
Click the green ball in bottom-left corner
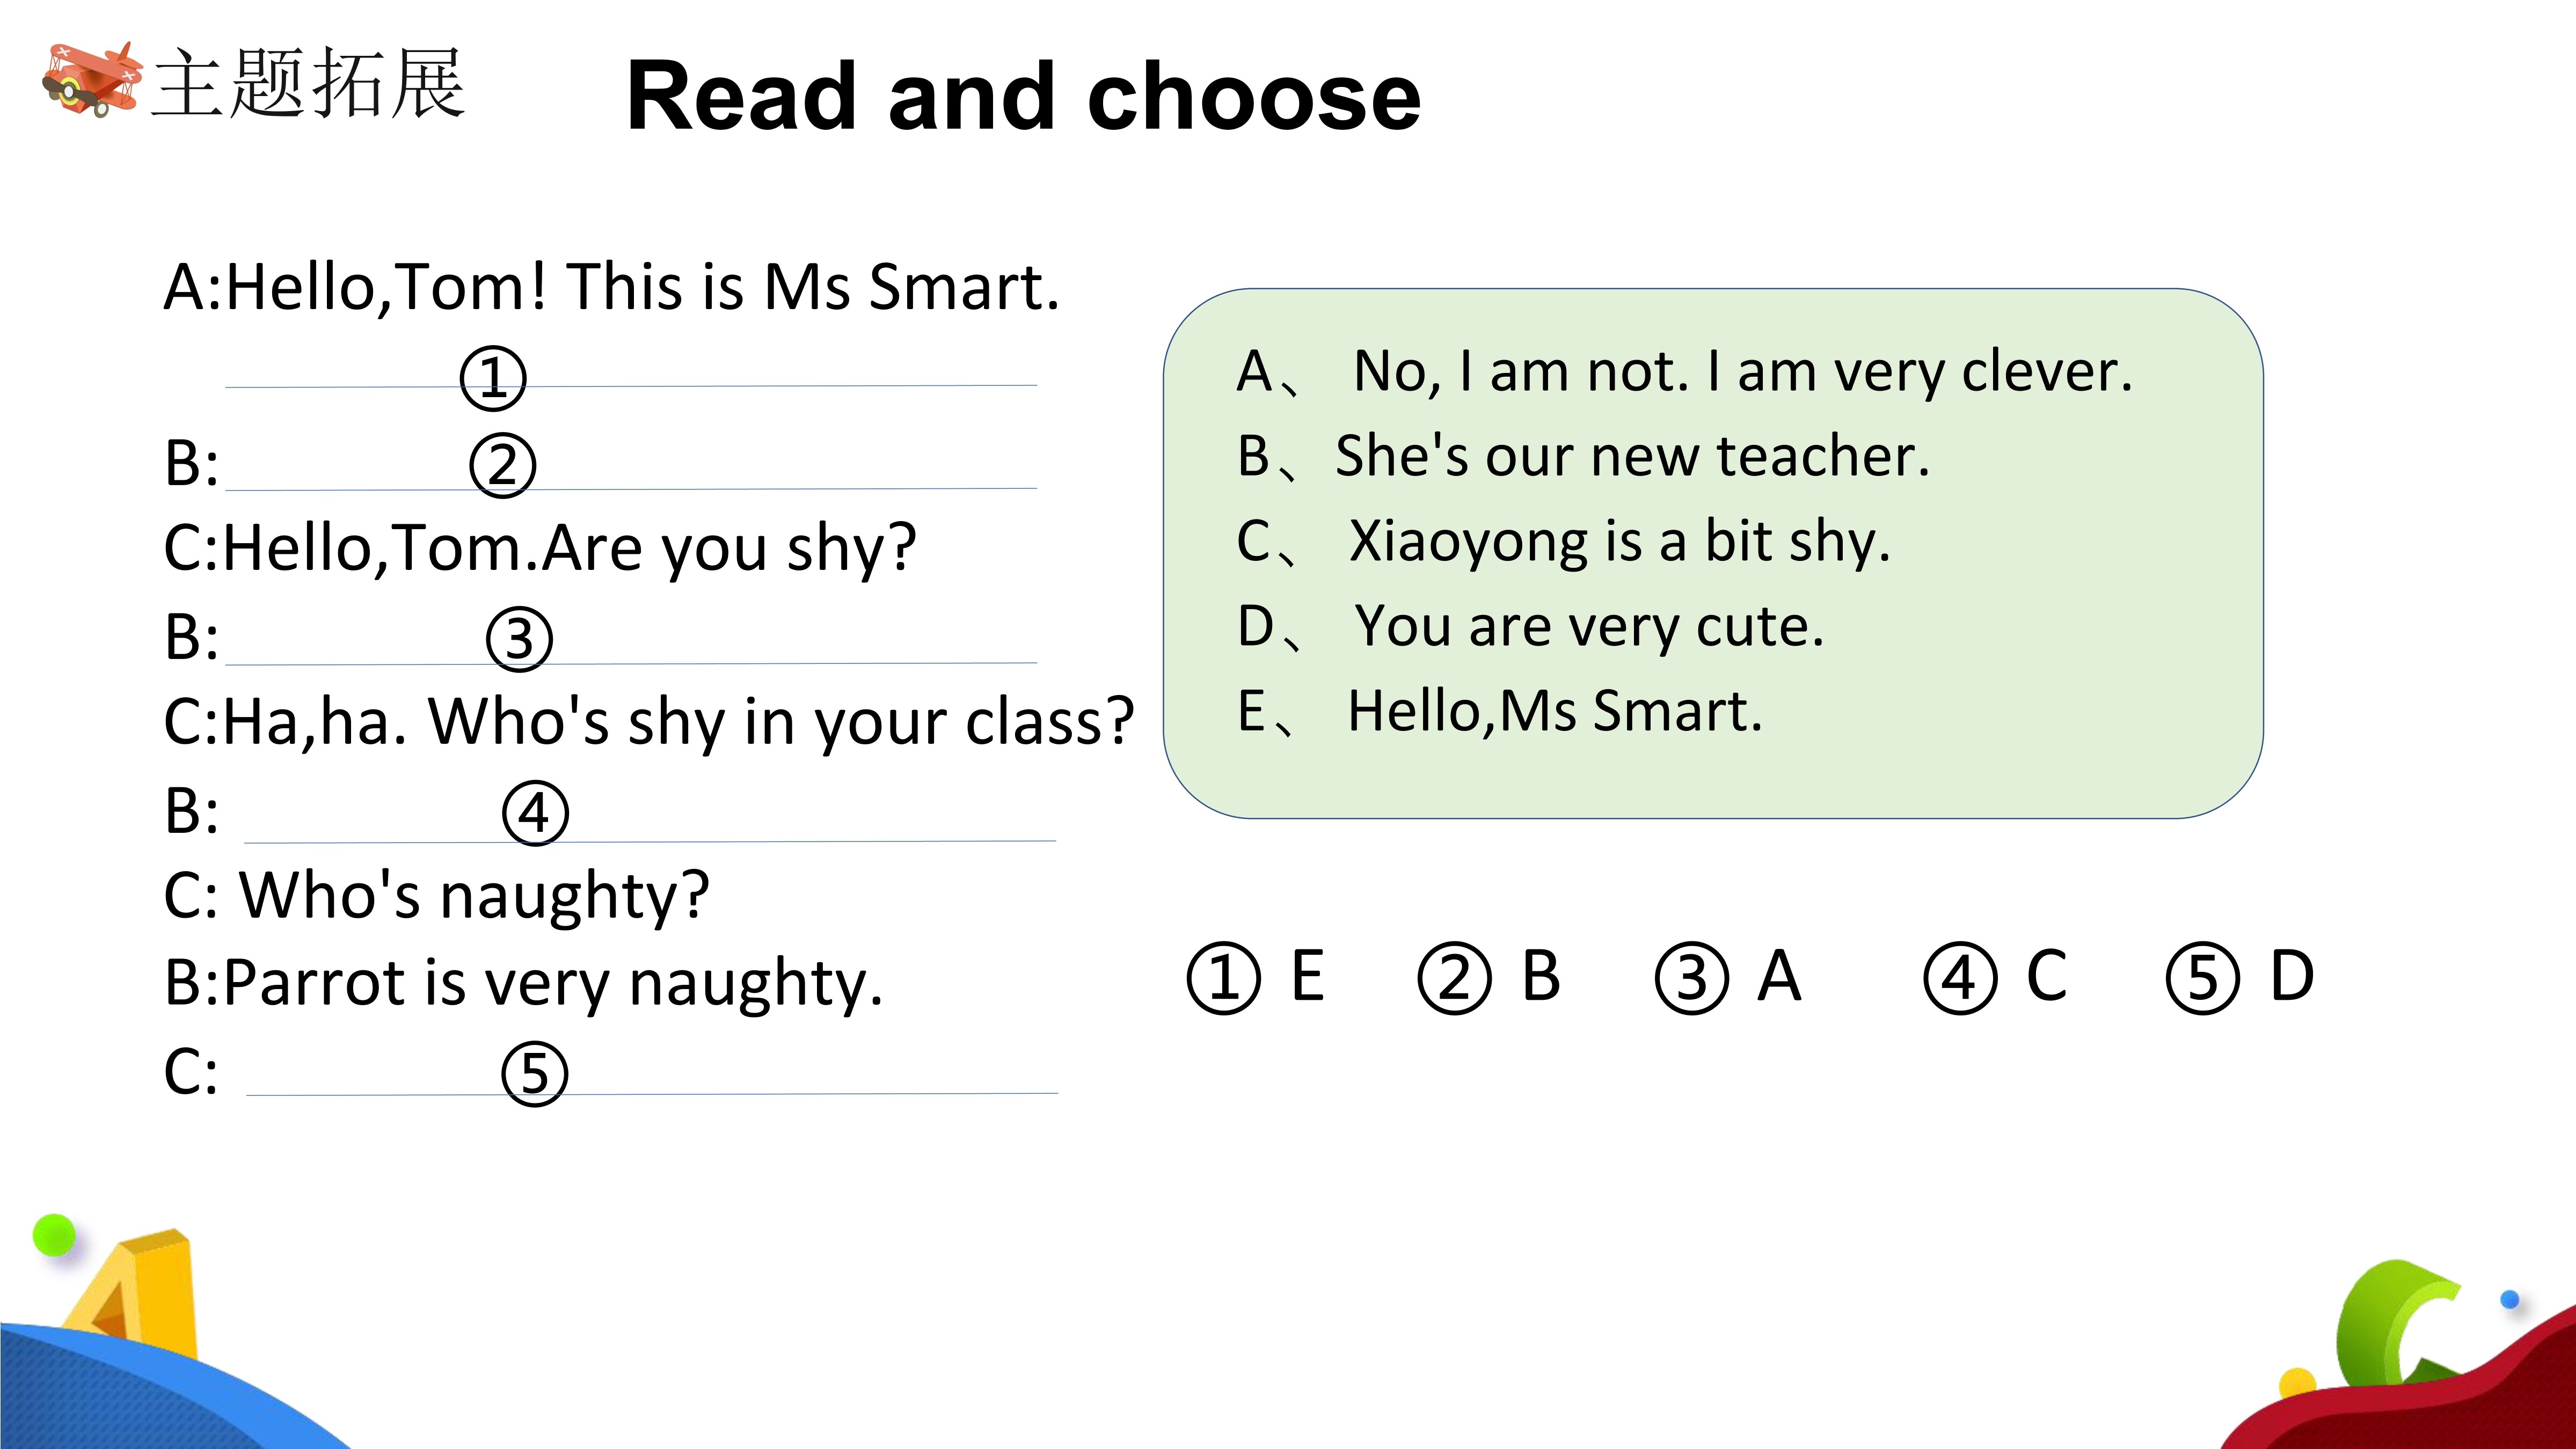[x=54, y=1235]
